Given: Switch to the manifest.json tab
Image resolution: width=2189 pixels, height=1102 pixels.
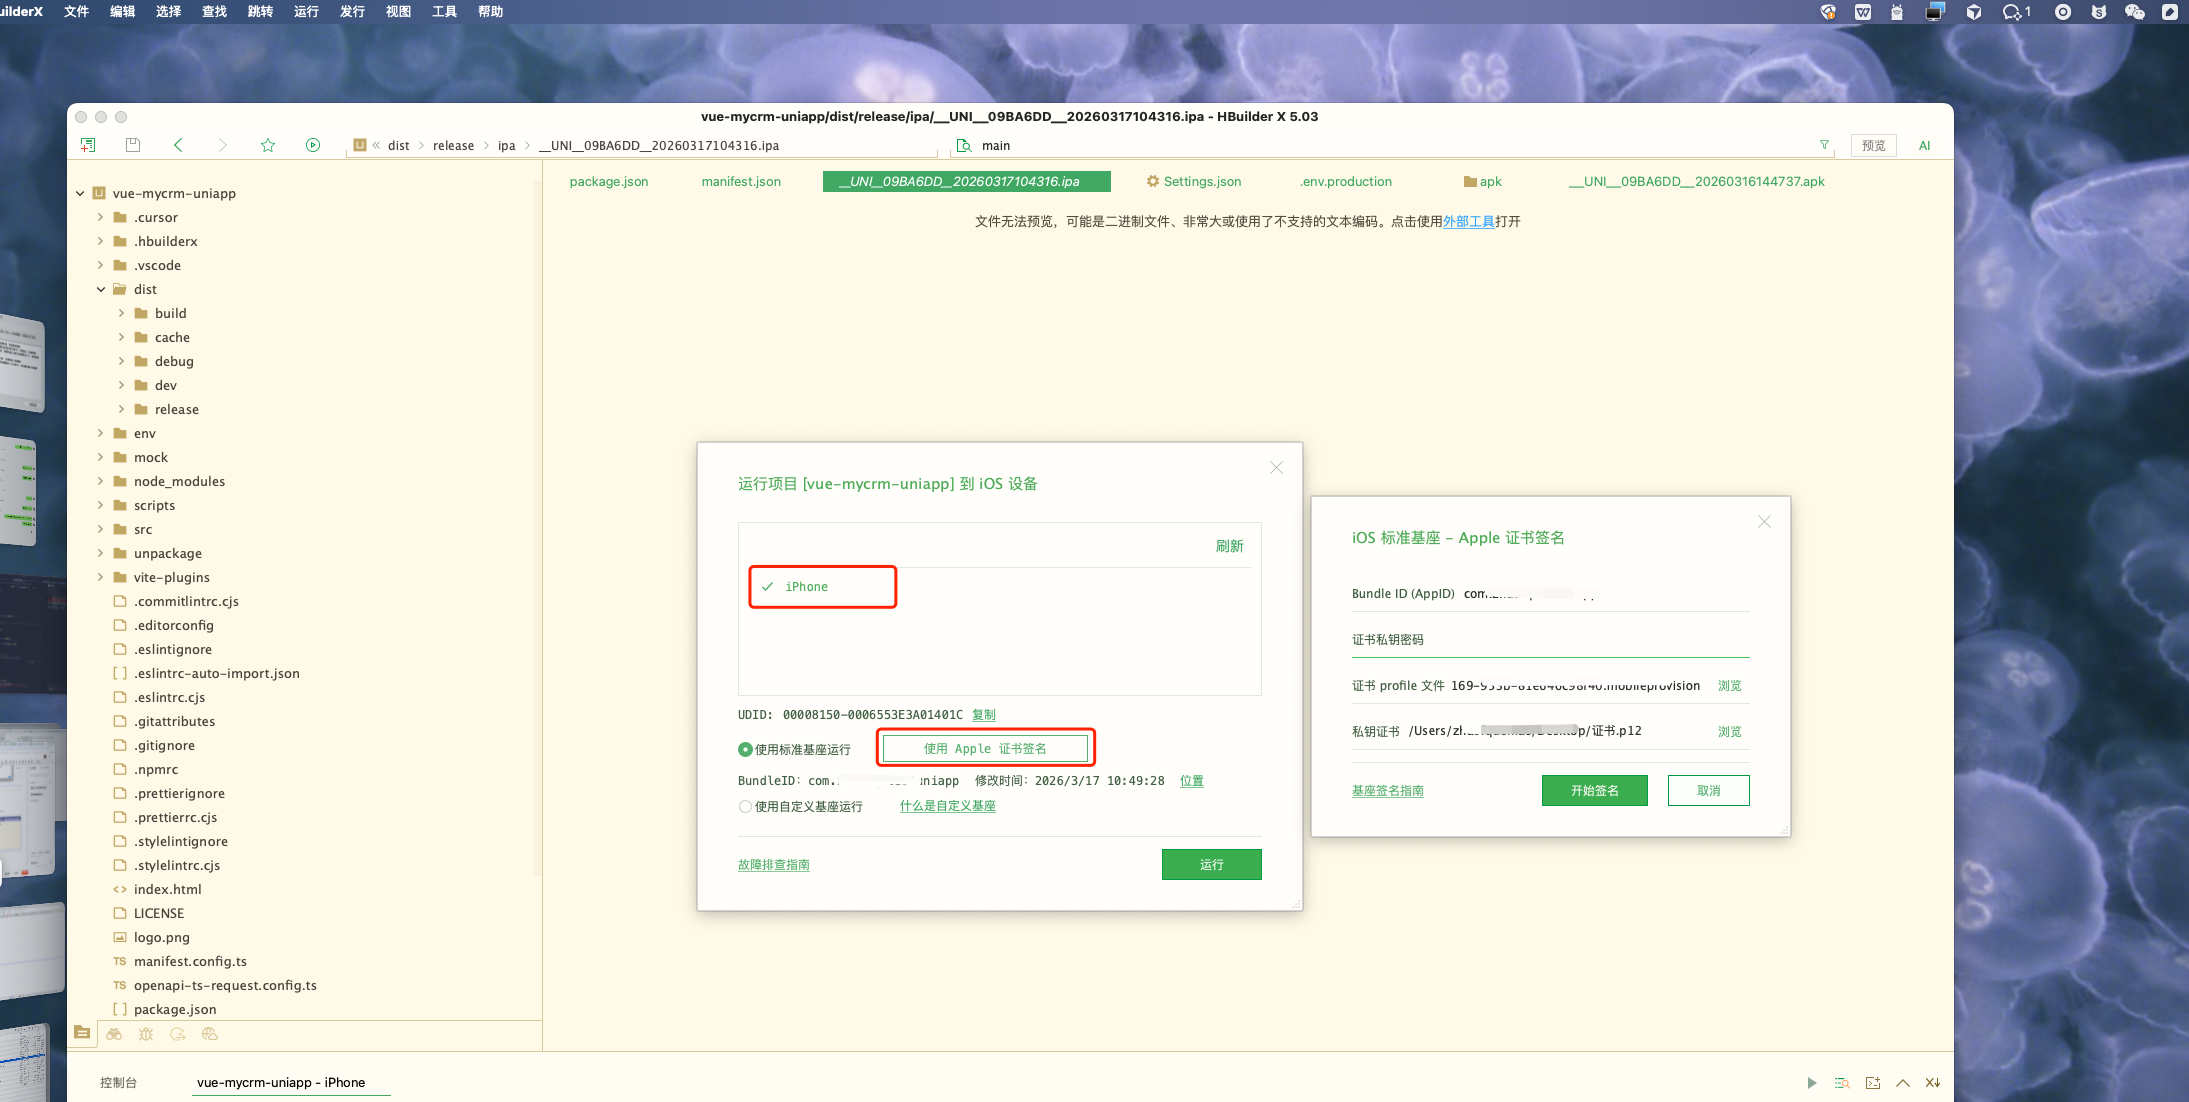Looking at the screenshot, I should [741, 181].
